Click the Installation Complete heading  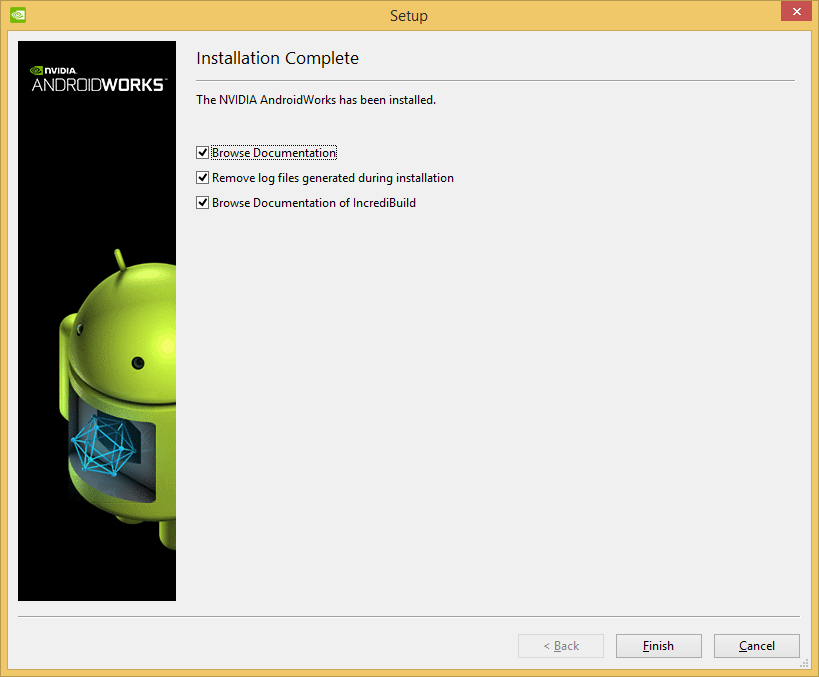(277, 58)
